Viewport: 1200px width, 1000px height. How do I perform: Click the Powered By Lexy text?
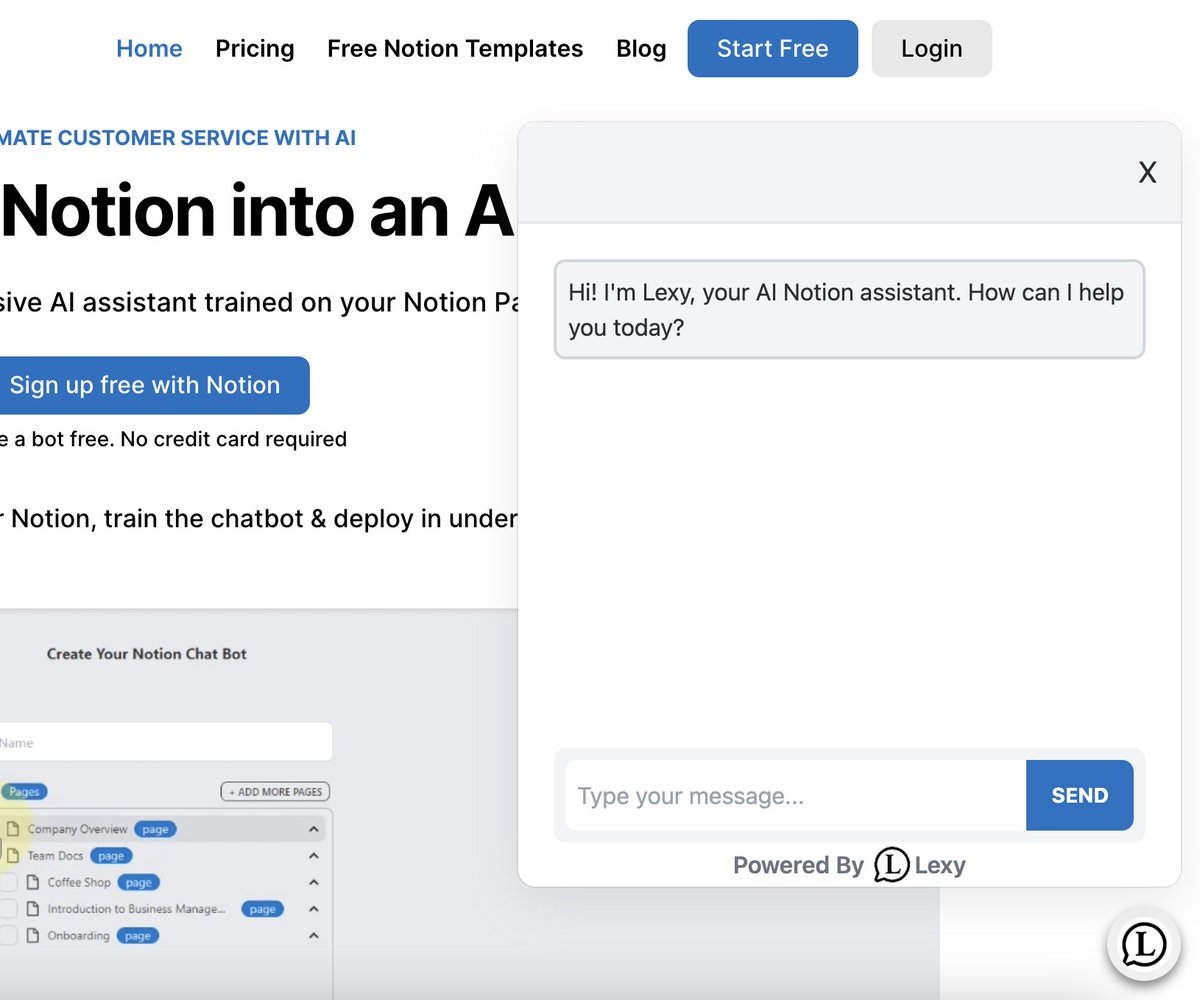tap(849, 865)
